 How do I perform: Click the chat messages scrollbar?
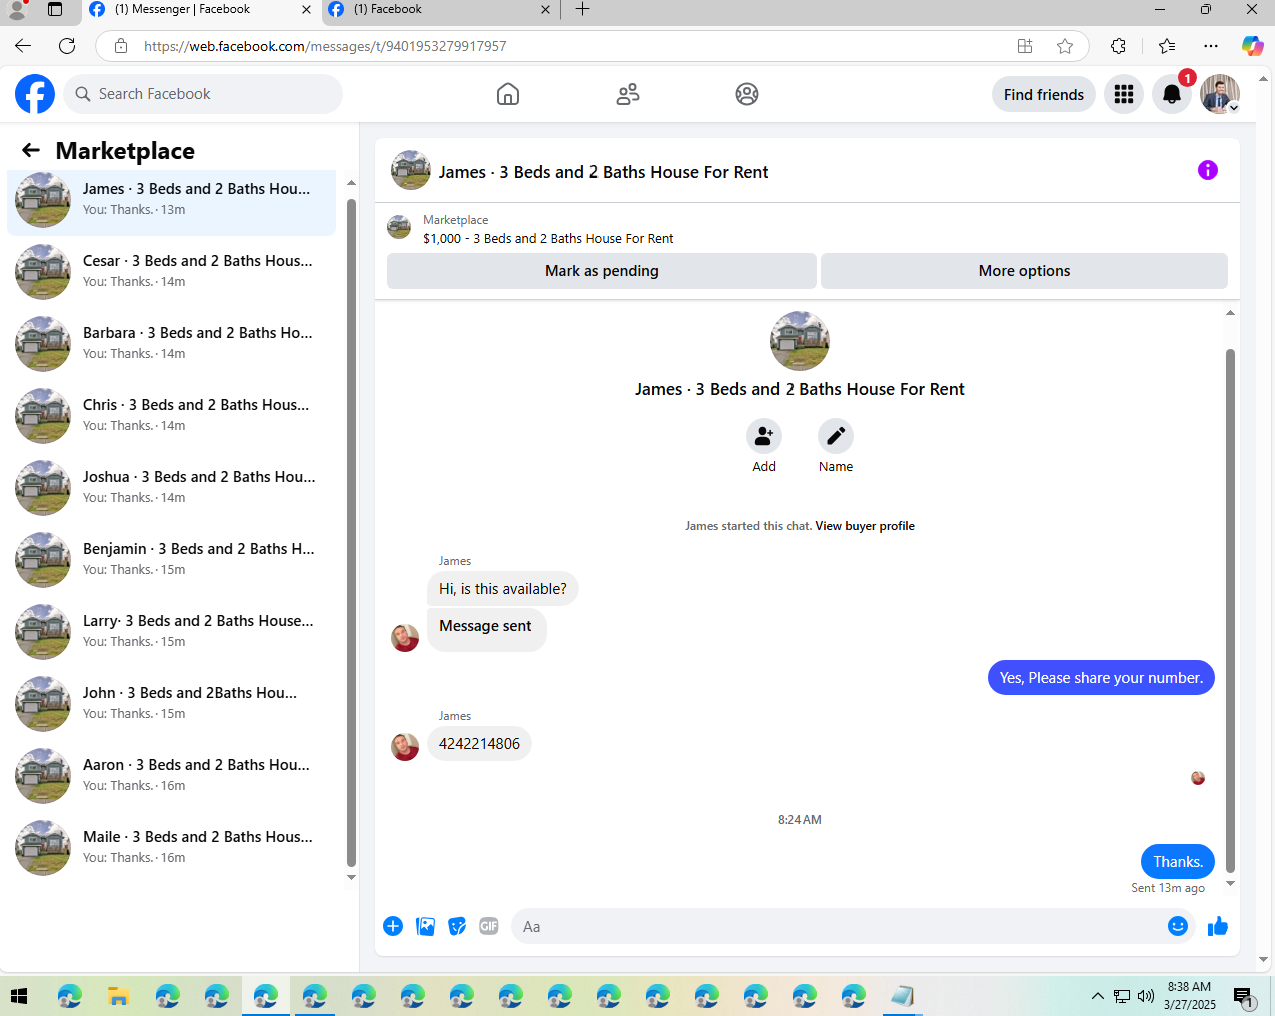click(1230, 610)
